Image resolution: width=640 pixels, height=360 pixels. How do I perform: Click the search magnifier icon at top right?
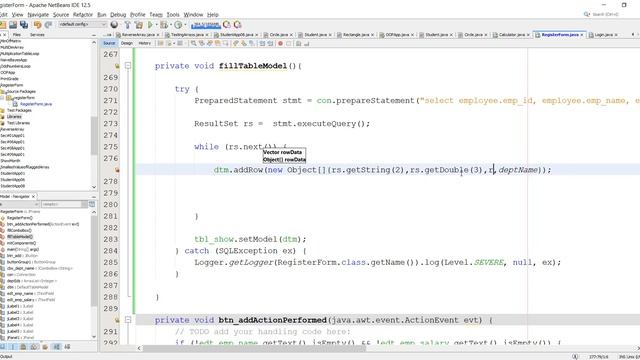tap(587, 14)
